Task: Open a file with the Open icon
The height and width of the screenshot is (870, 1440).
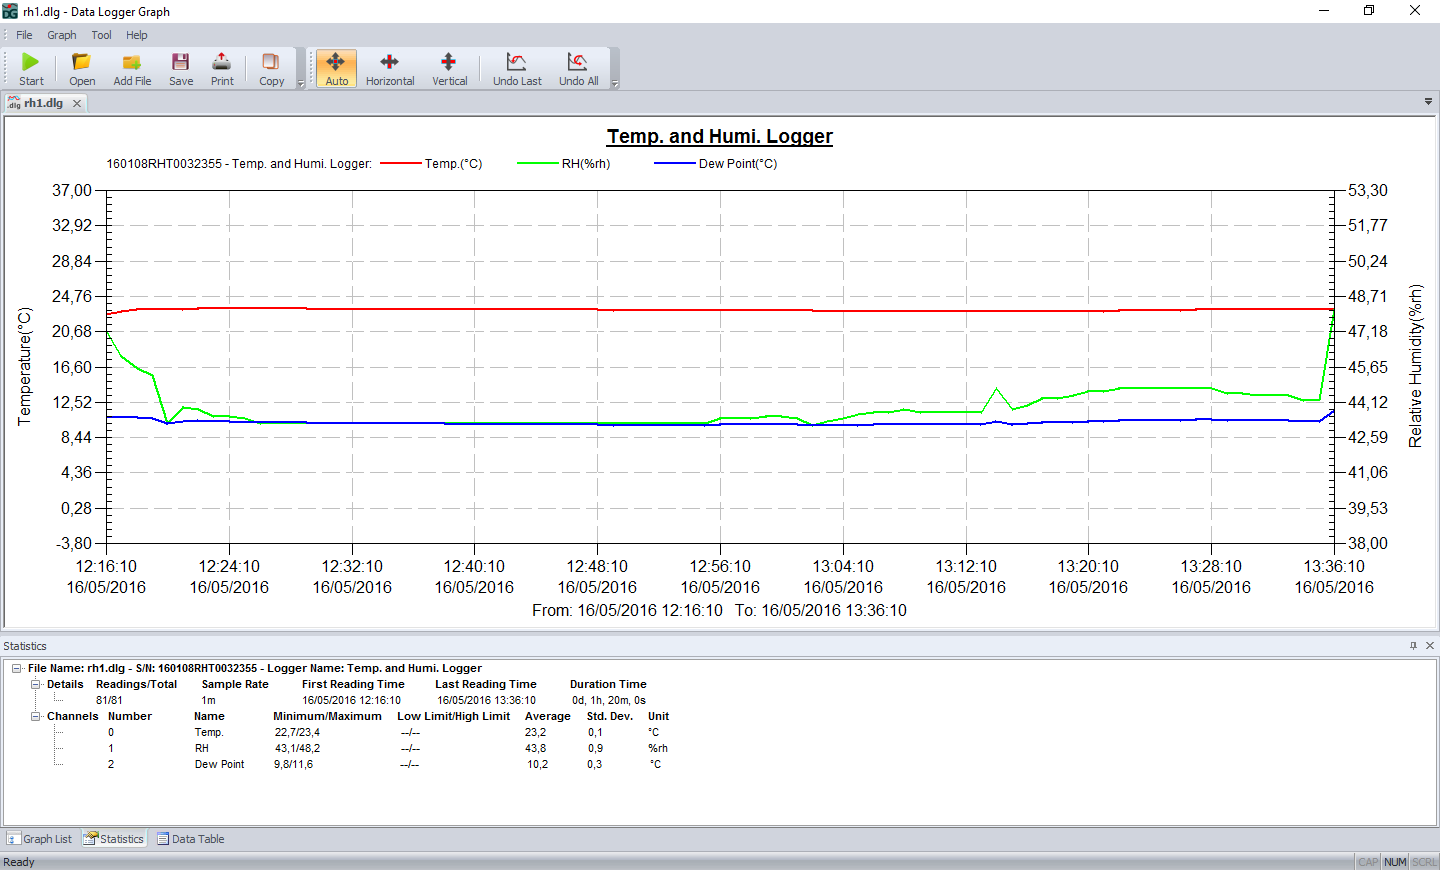Action: pyautogui.click(x=82, y=63)
